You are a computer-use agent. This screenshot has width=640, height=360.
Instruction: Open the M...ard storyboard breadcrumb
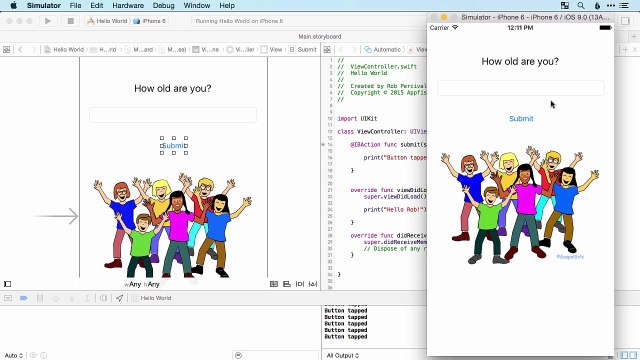[x=139, y=49]
